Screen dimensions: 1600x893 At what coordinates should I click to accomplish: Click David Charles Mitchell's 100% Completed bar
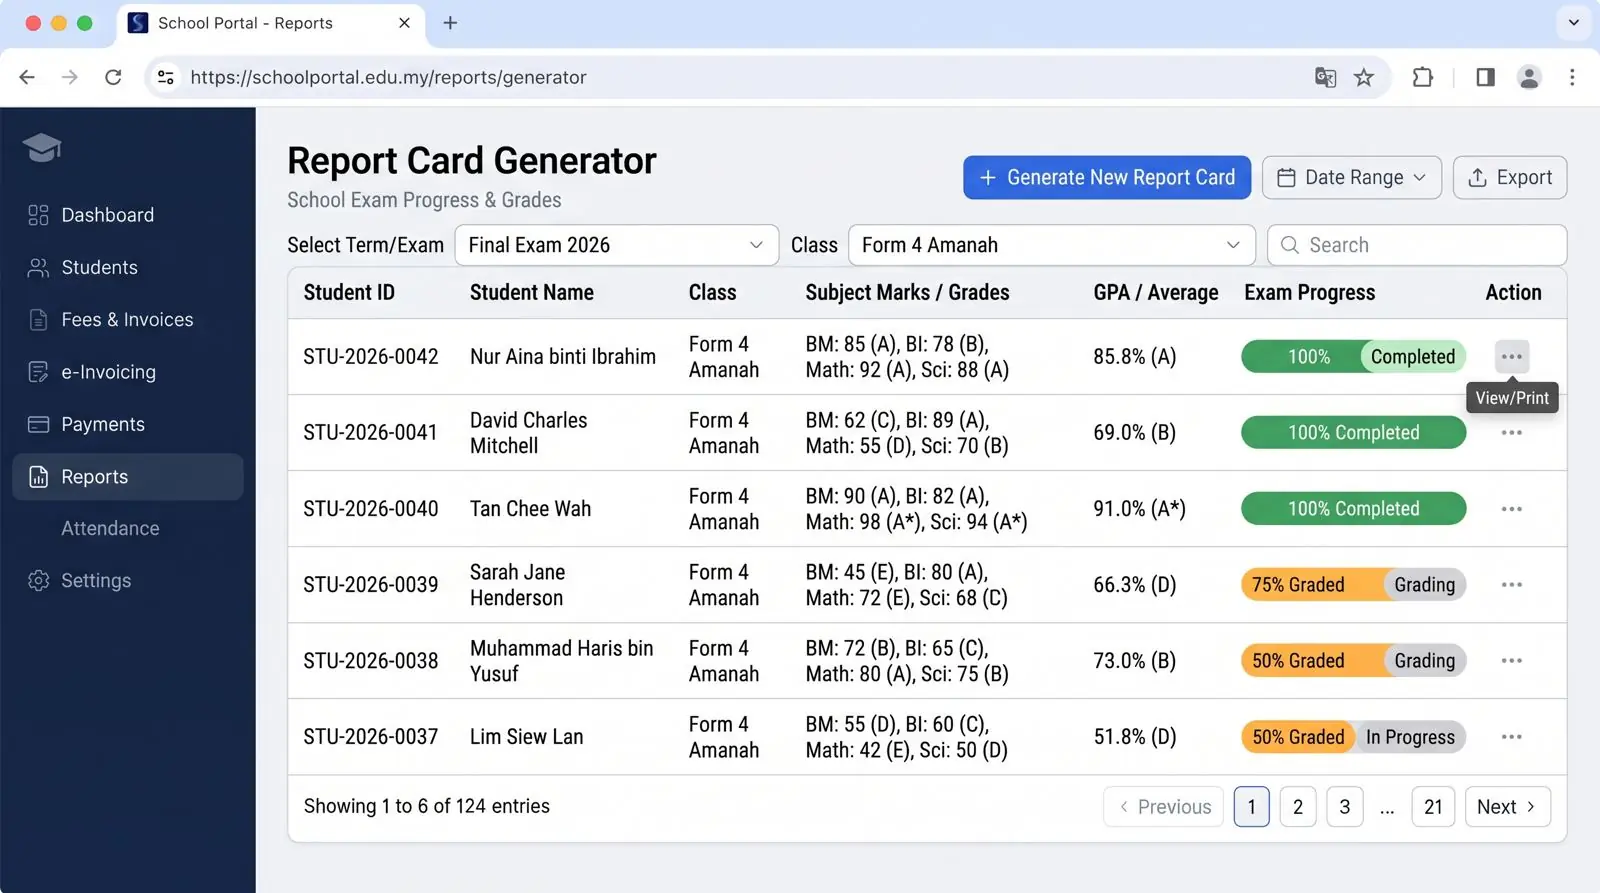click(1353, 433)
